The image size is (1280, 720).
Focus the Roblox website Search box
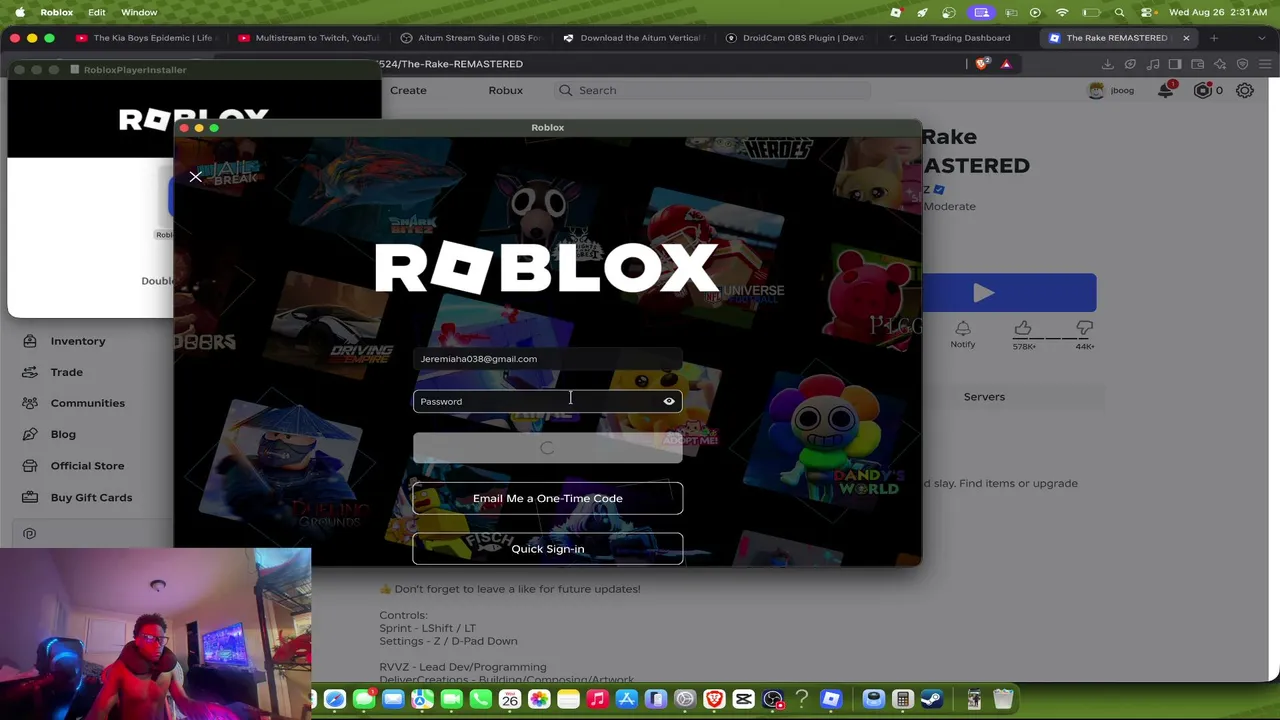(713, 90)
